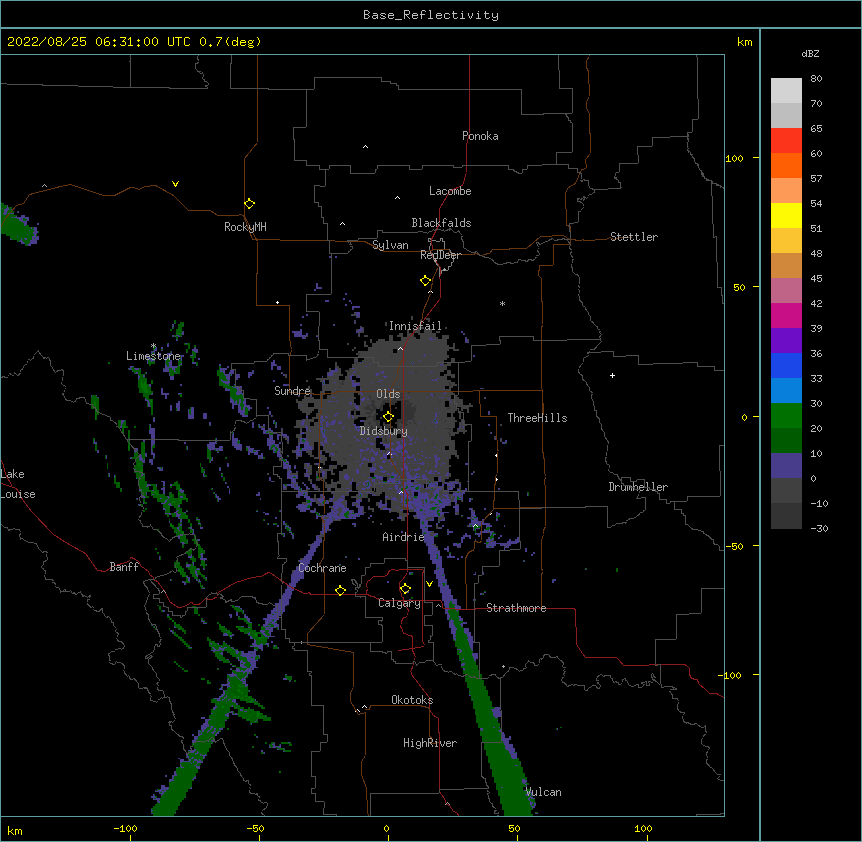Click the Base_Reflectivity title text

[431, 15]
